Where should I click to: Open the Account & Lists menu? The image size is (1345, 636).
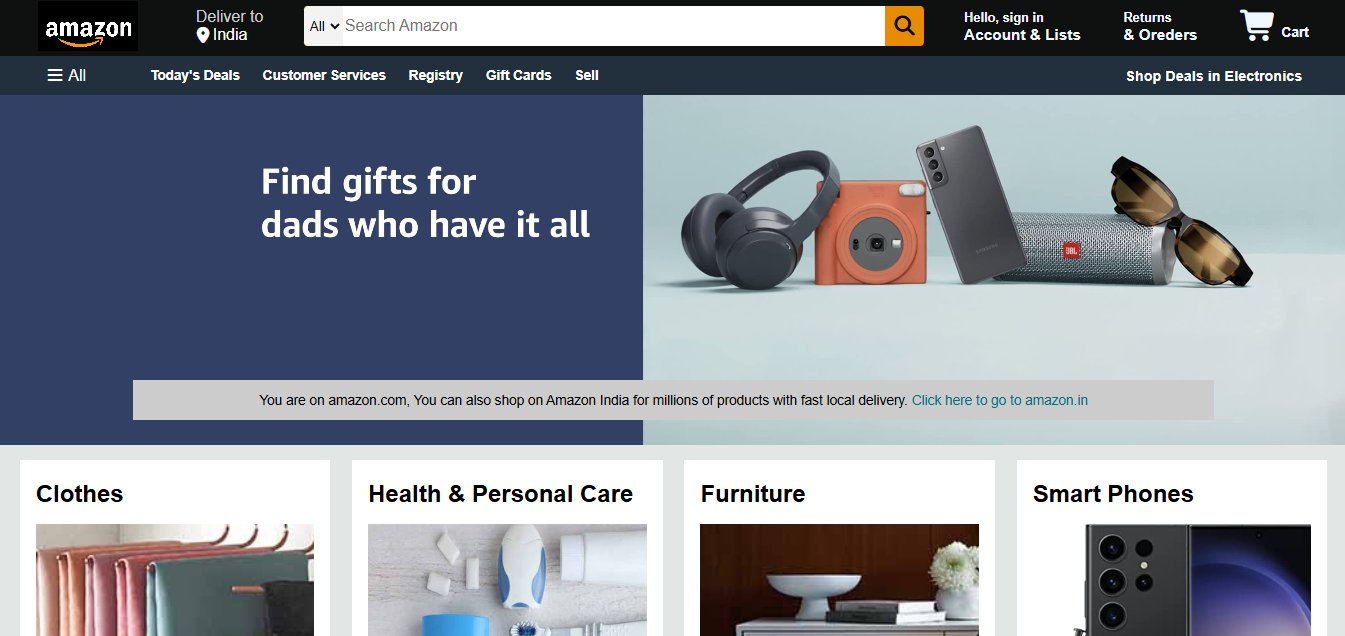pos(1022,27)
